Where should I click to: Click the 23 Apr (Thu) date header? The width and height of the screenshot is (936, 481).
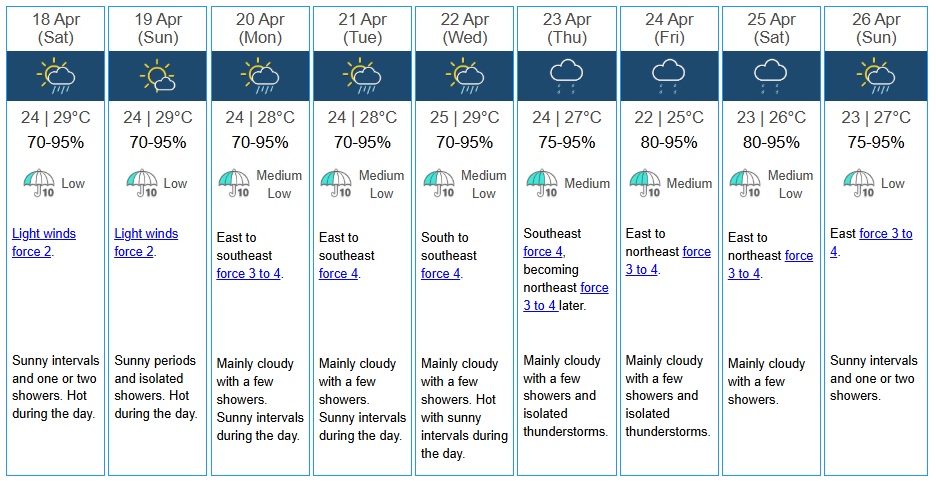click(566, 28)
